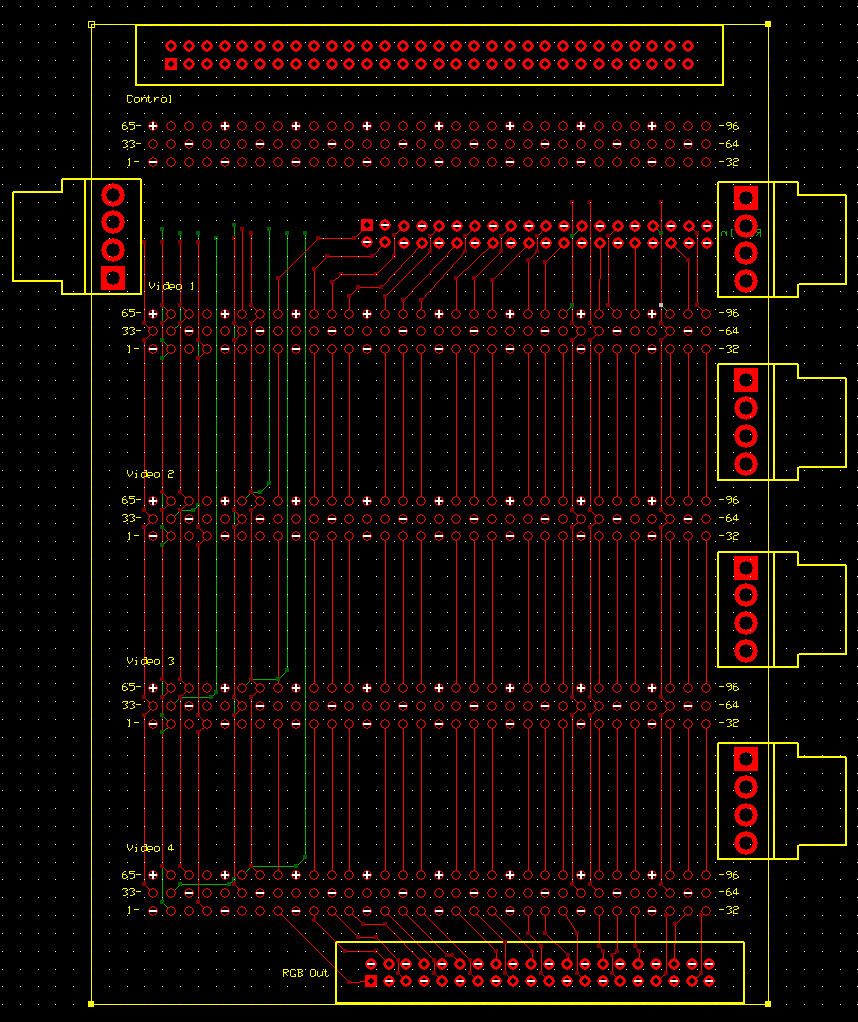Click the board outline's top-right corner handle

click(x=768, y=24)
